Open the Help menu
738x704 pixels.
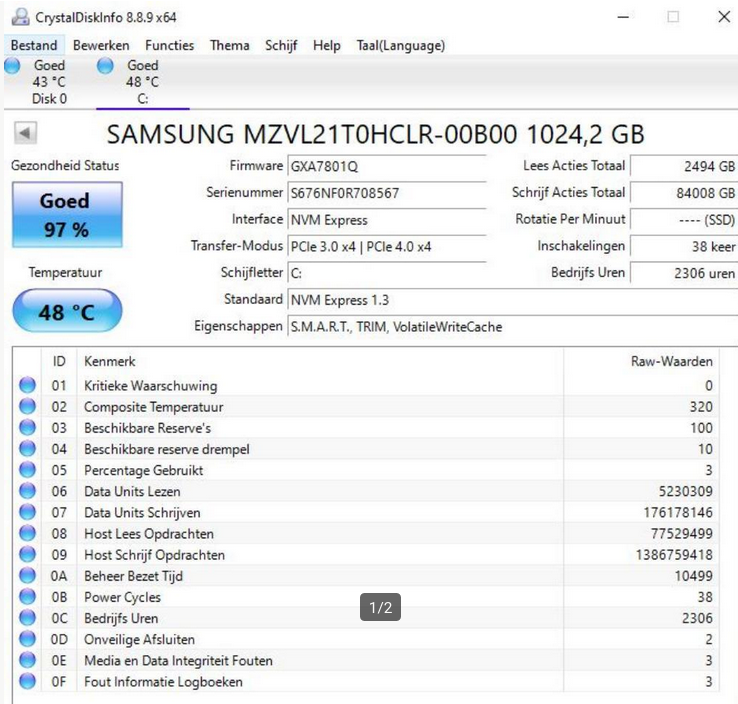pyautogui.click(x=327, y=45)
